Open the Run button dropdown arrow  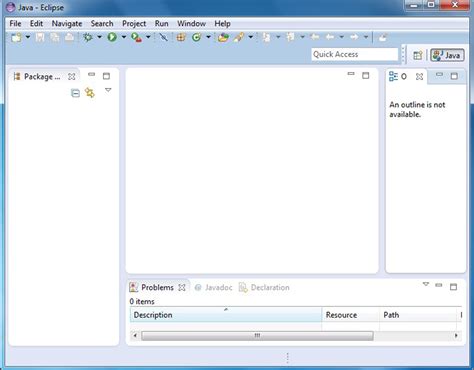(x=124, y=37)
